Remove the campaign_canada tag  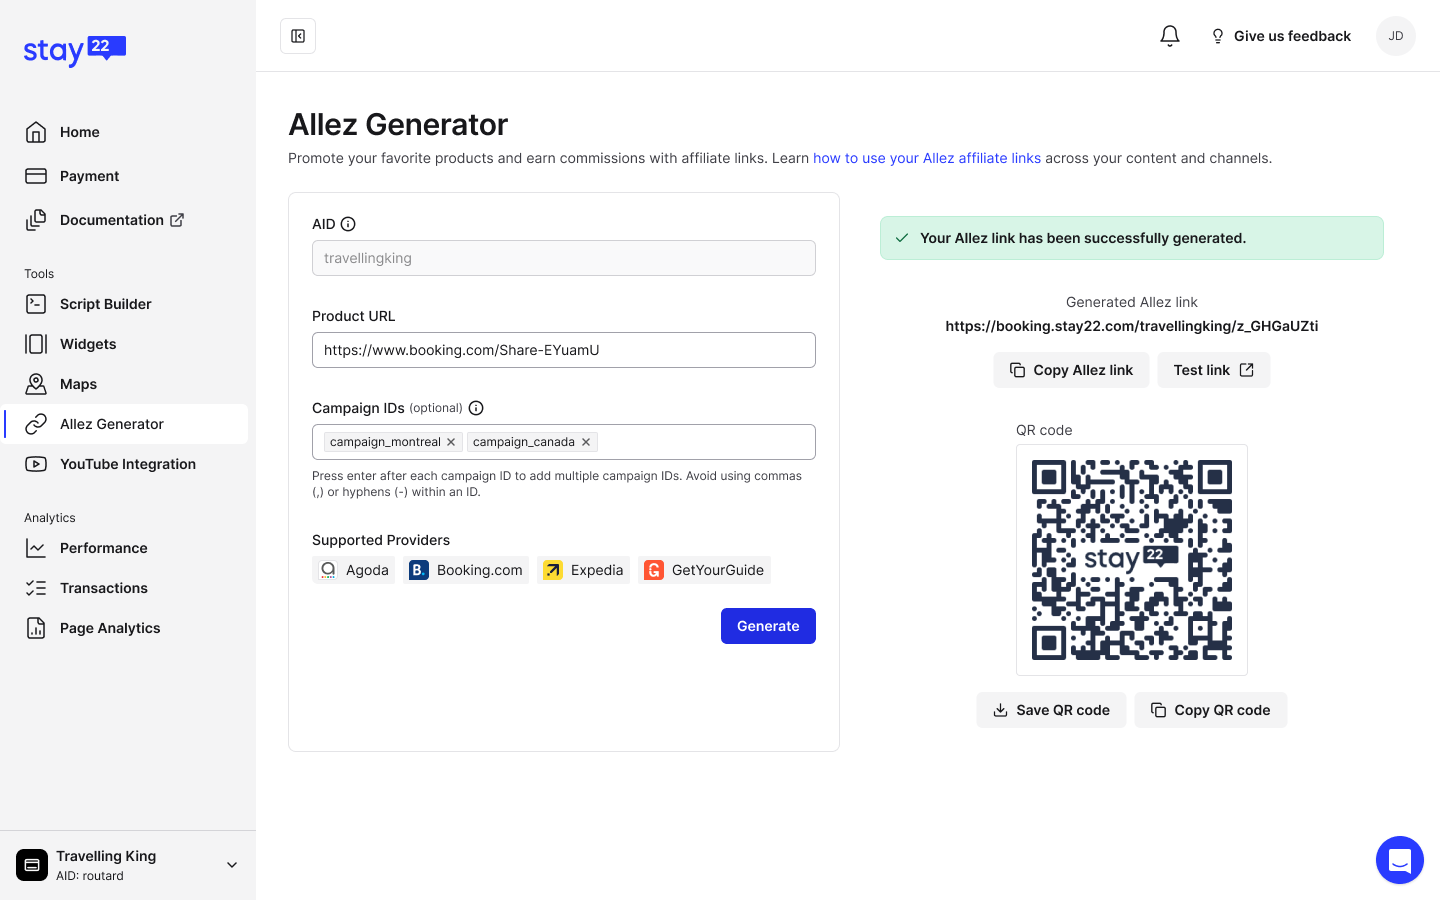pyautogui.click(x=586, y=442)
